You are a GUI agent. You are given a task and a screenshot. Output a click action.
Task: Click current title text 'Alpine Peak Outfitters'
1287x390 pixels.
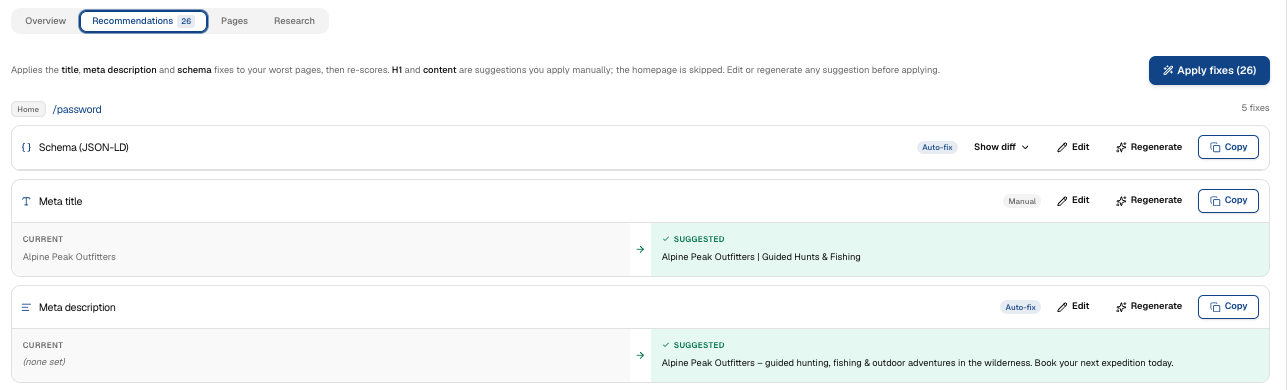tap(69, 257)
